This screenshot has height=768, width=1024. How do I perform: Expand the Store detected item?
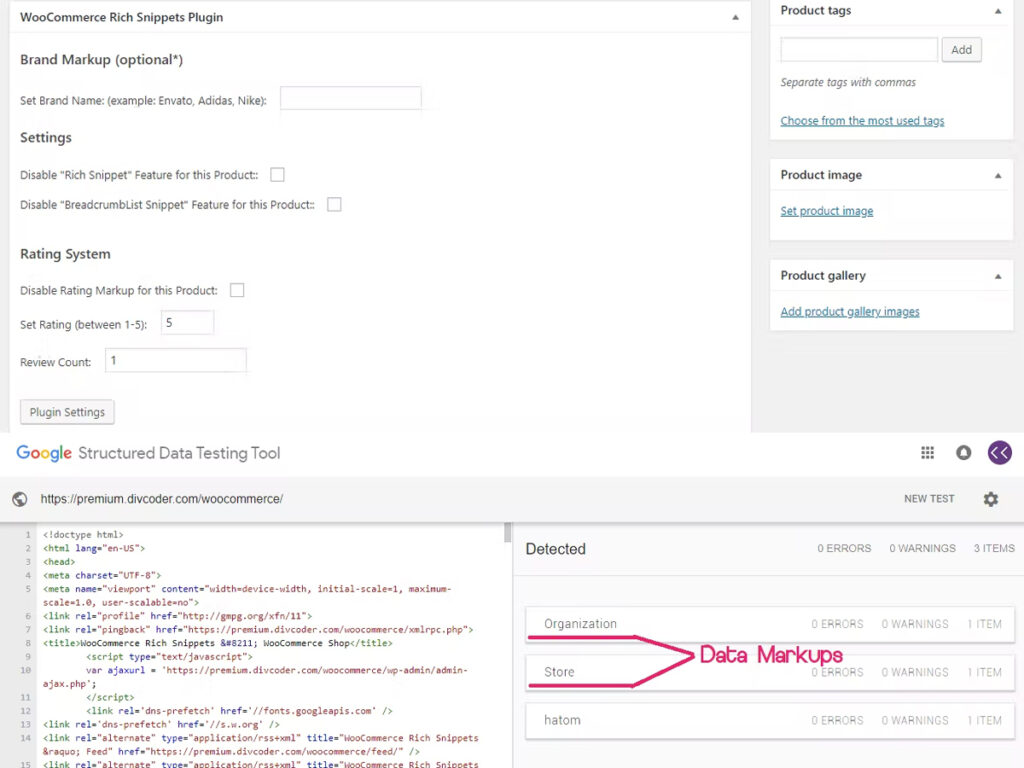(770, 672)
